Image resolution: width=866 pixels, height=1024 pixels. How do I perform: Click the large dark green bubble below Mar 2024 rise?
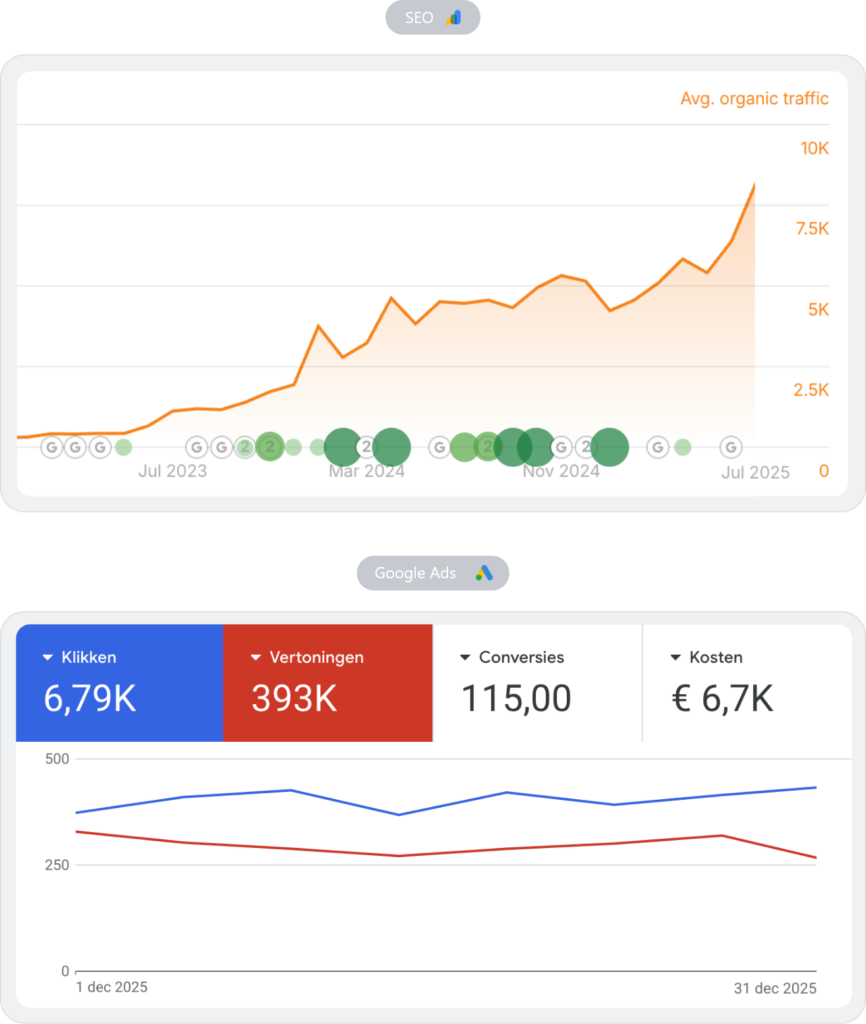tap(343, 447)
